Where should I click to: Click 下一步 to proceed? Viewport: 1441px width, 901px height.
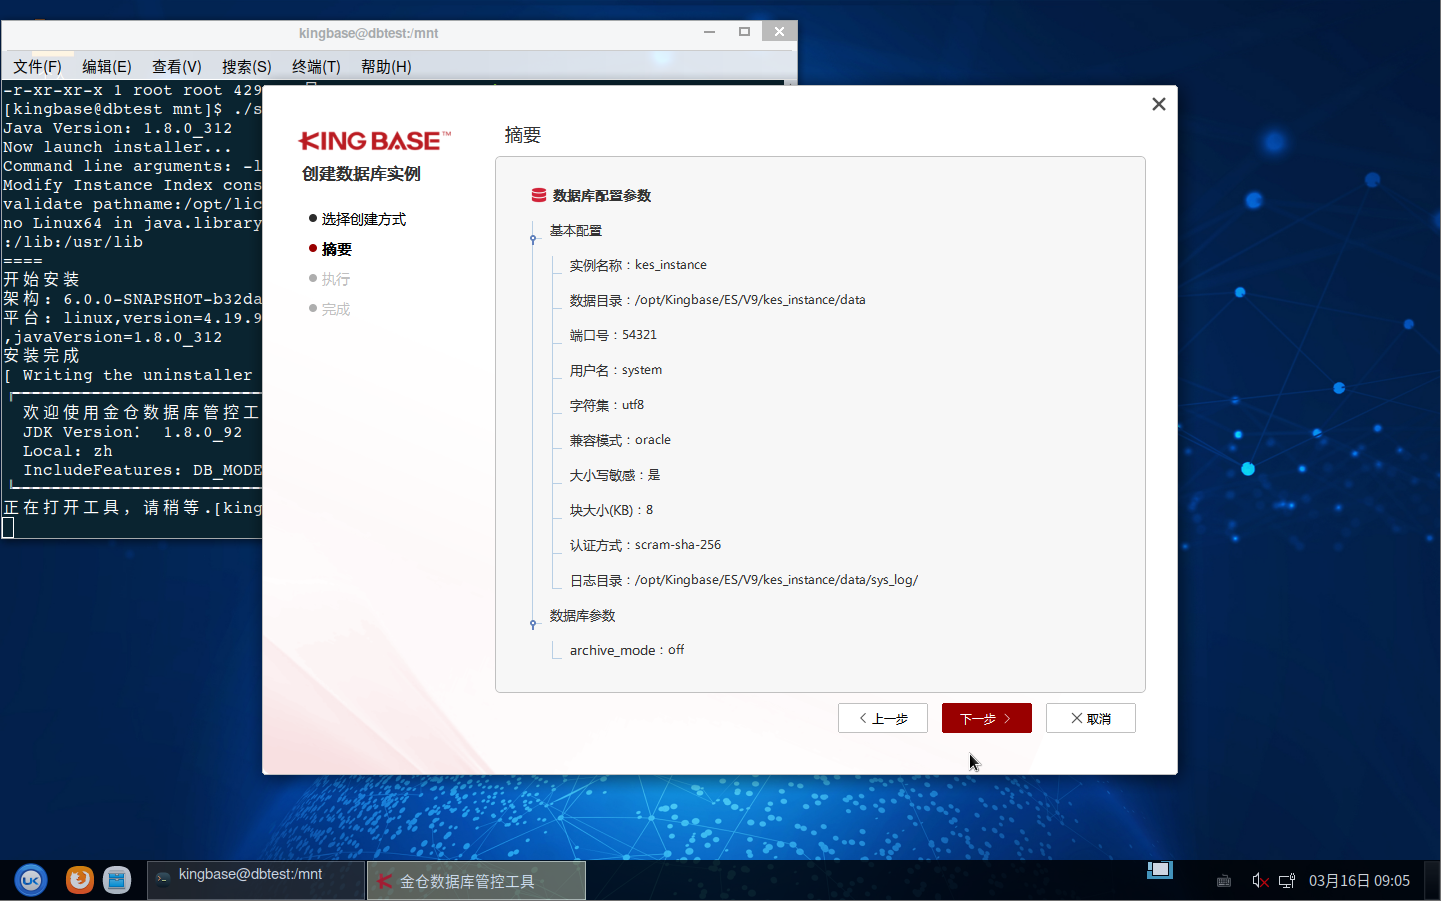click(986, 718)
